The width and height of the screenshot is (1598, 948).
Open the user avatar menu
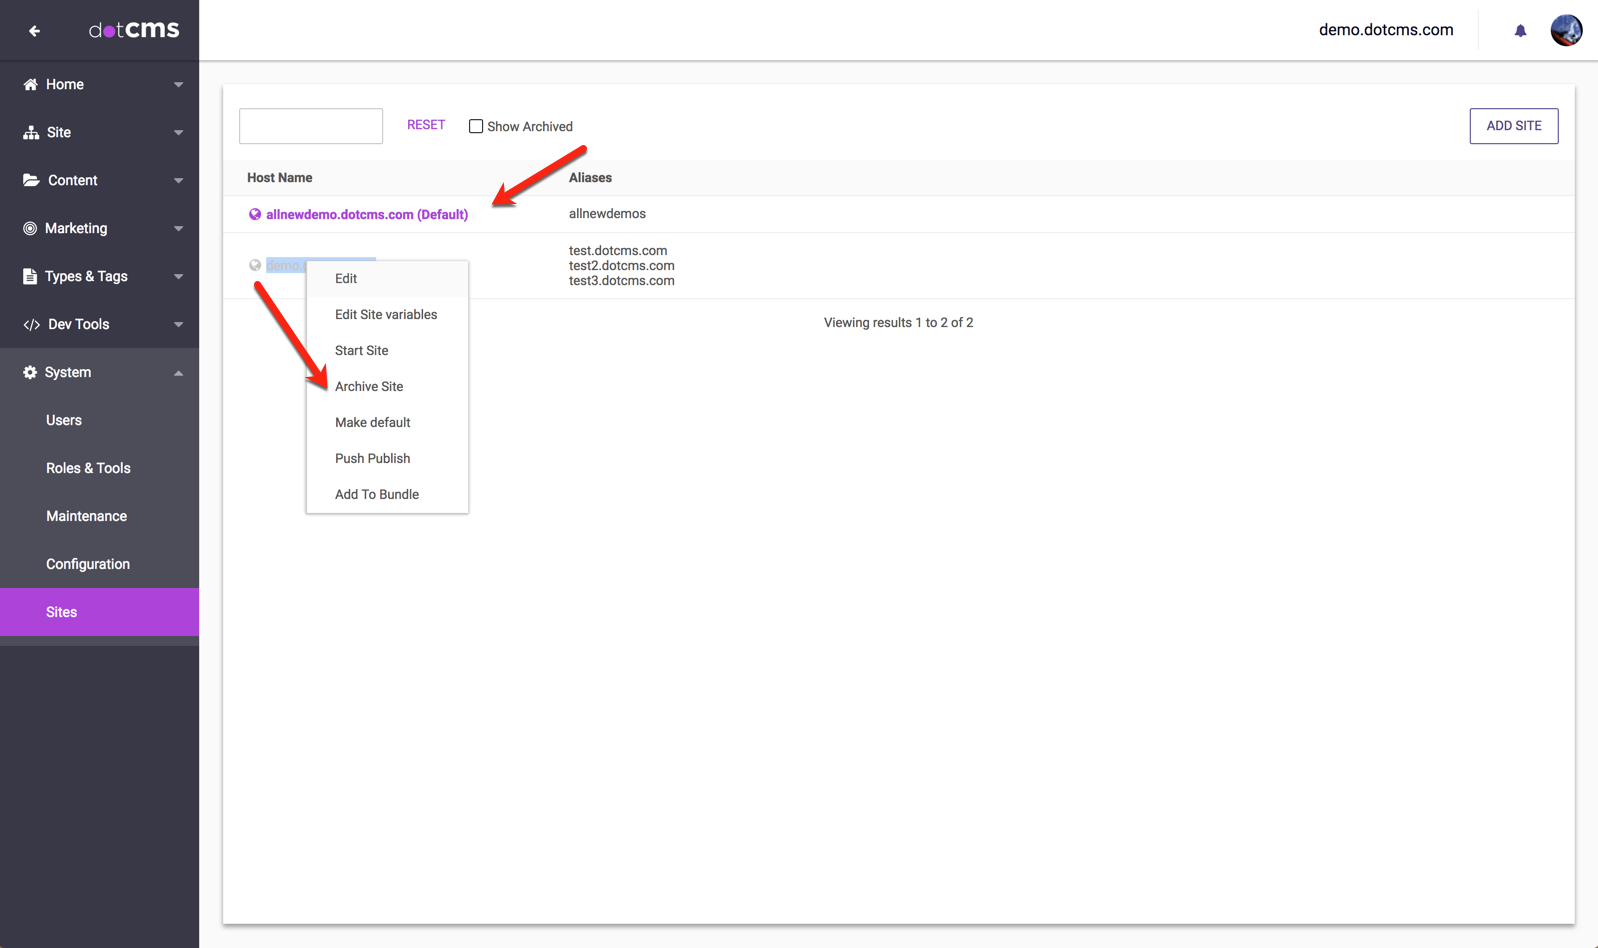pyautogui.click(x=1565, y=31)
